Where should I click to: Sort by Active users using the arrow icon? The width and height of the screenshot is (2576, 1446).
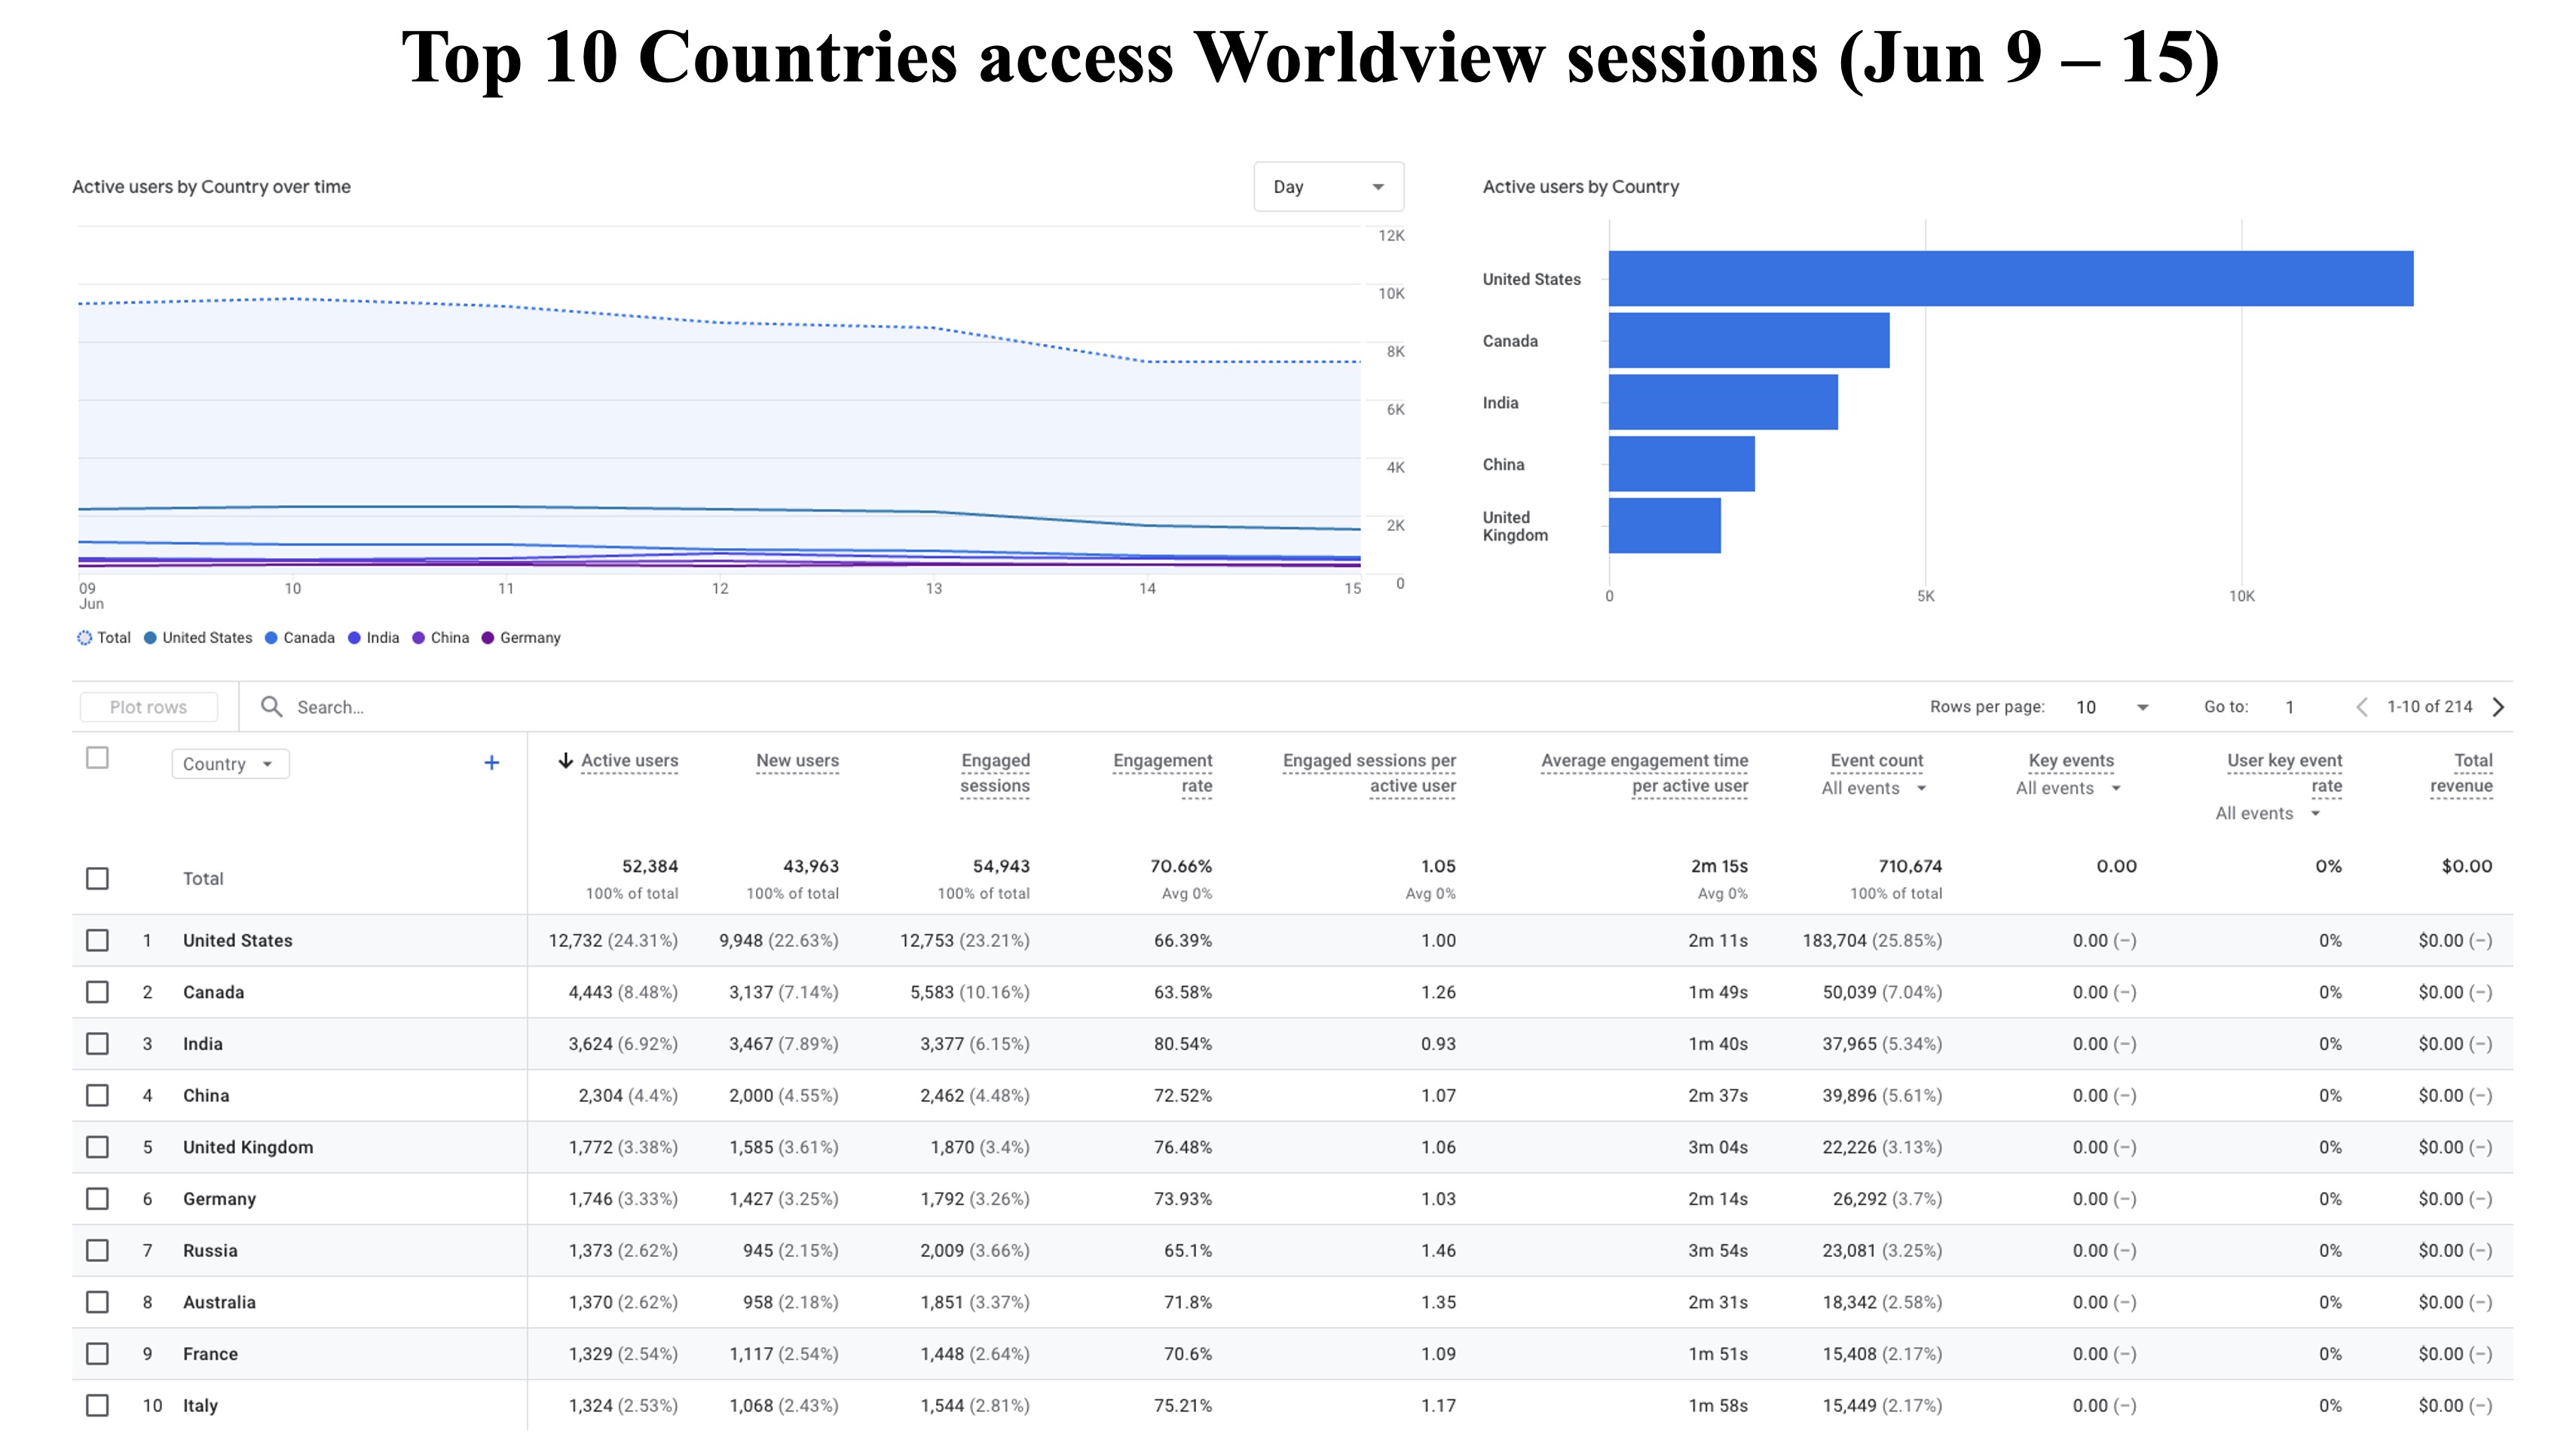point(566,761)
